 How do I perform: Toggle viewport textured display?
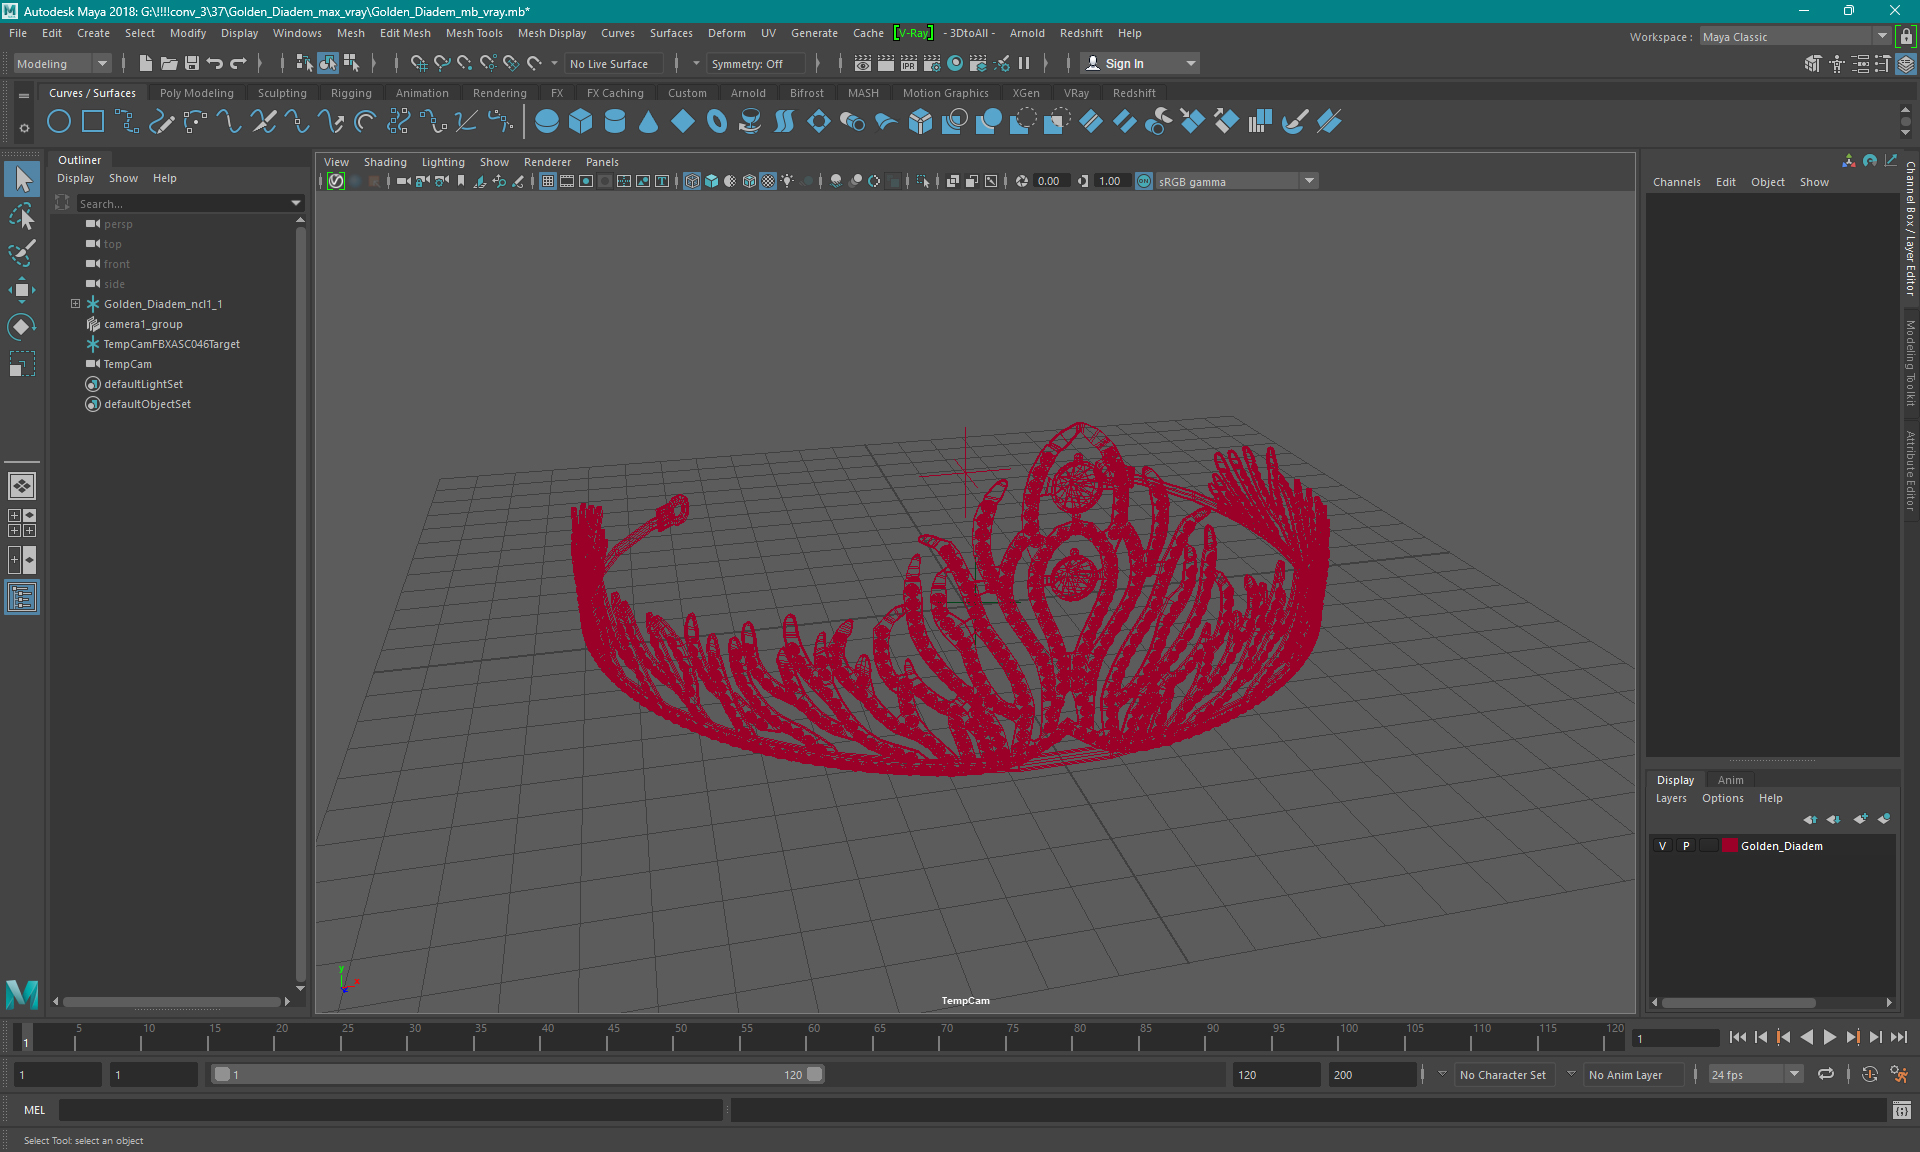coord(768,181)
